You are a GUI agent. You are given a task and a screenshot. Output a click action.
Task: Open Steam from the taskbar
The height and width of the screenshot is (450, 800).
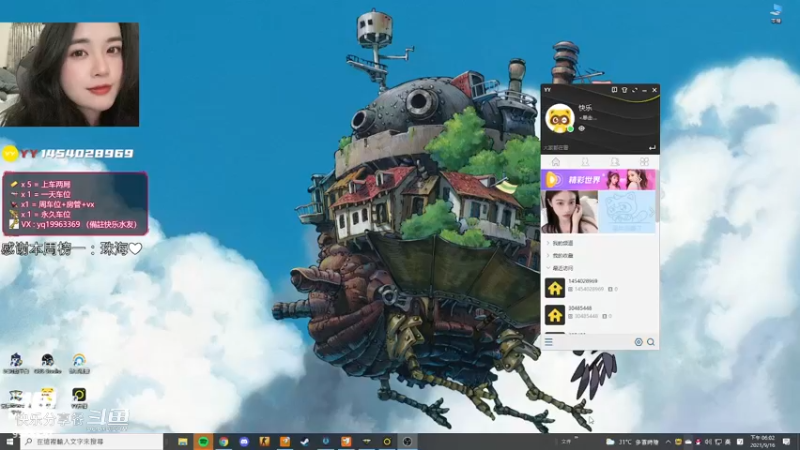(305, 441)
